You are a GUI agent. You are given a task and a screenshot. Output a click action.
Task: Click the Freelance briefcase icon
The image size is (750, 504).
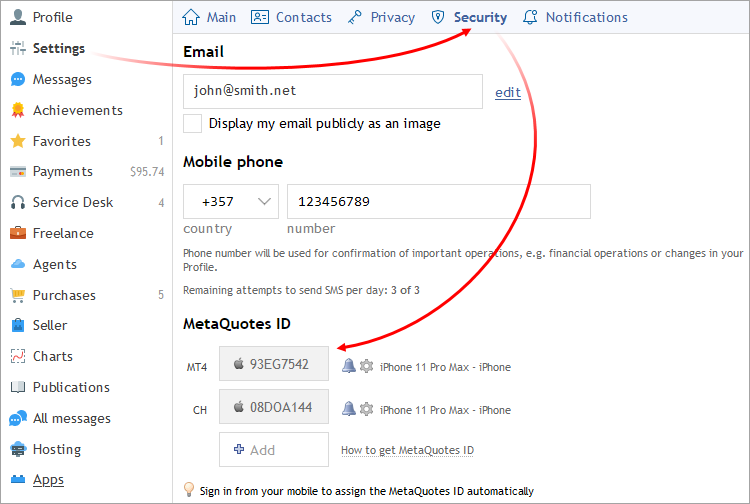pyautogui.click(x=18, y=233)
